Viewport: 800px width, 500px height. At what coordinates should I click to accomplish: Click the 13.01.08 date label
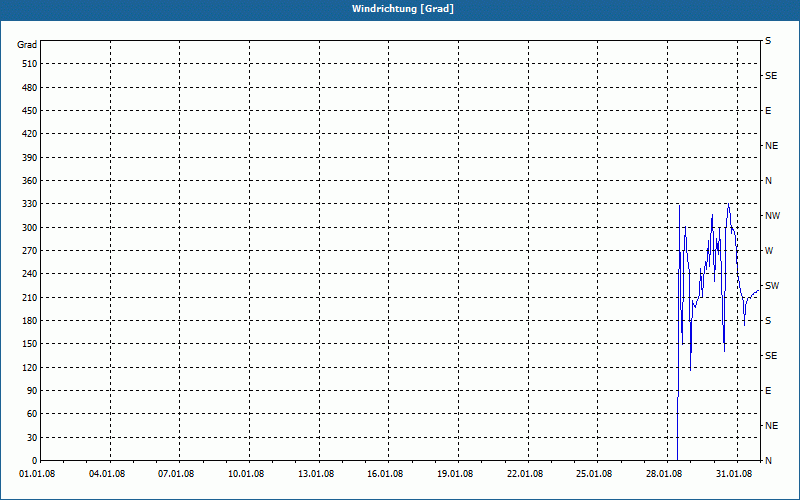click(316, 474)
